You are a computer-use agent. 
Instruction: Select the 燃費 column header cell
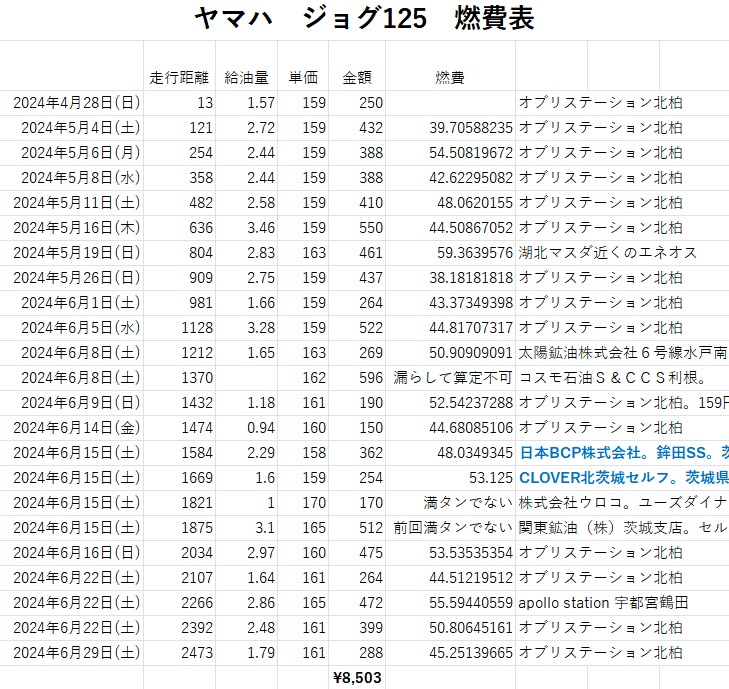tap(449, 77)
